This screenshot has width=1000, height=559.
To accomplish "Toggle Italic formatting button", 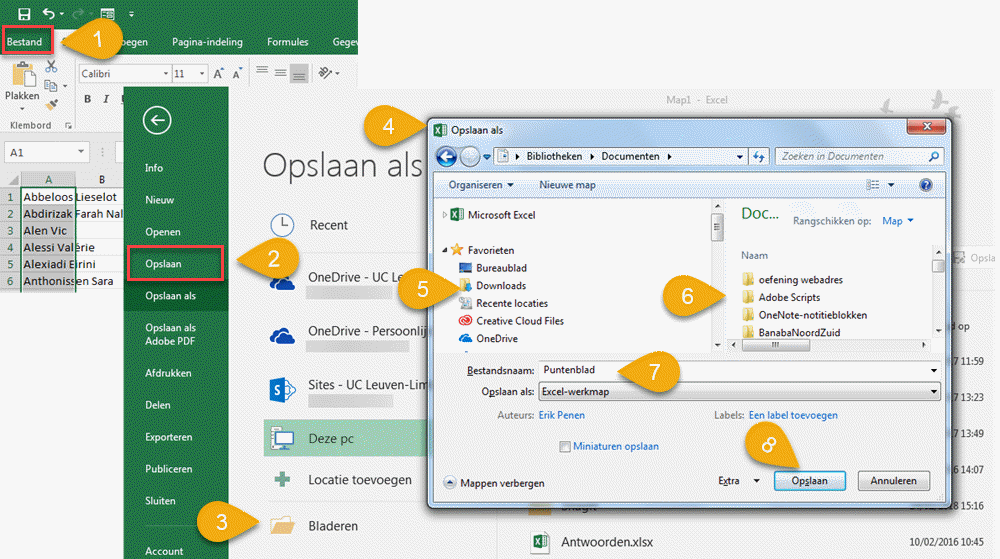I will point(106,99).
